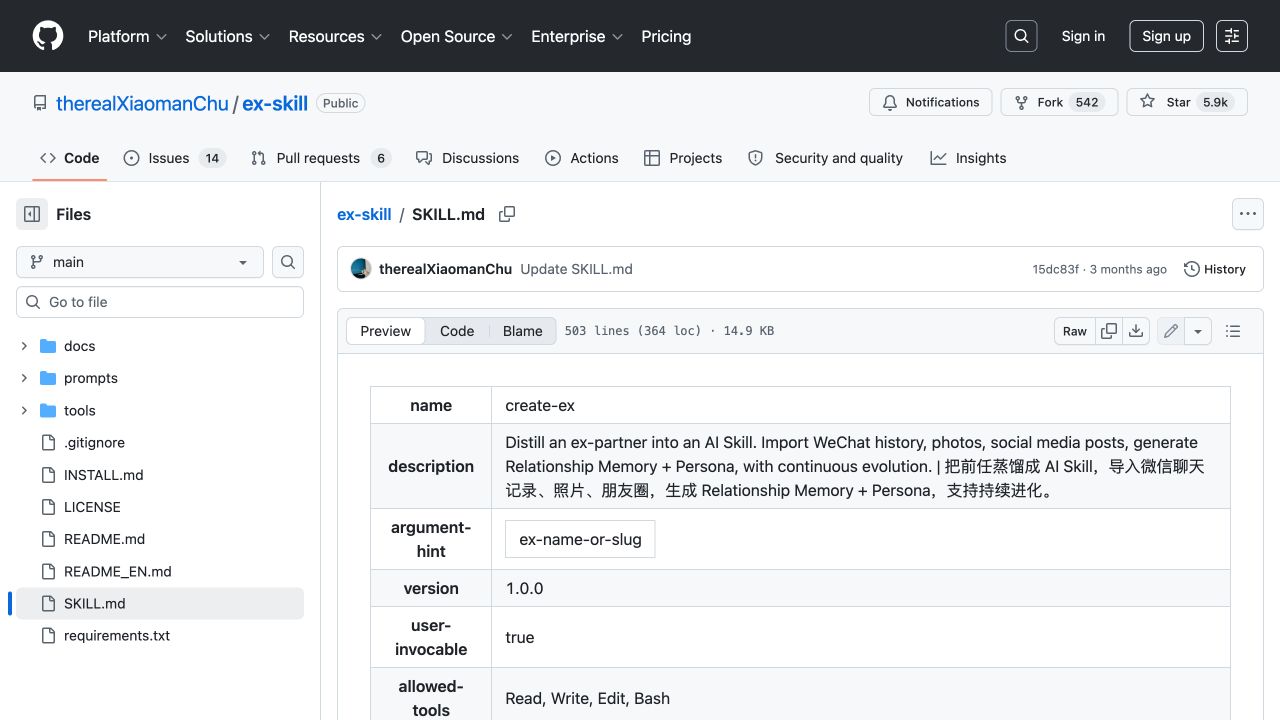This screenshot has width=1280, height=720.
Task: Download the raw SKILL.md file
Action: pyautogui.click(x=1136, y=331)
